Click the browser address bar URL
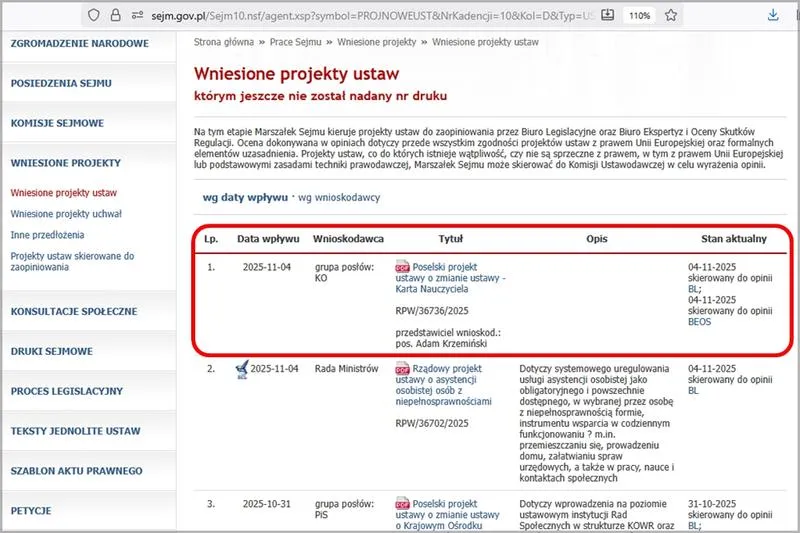 click(x=380, y=16)
